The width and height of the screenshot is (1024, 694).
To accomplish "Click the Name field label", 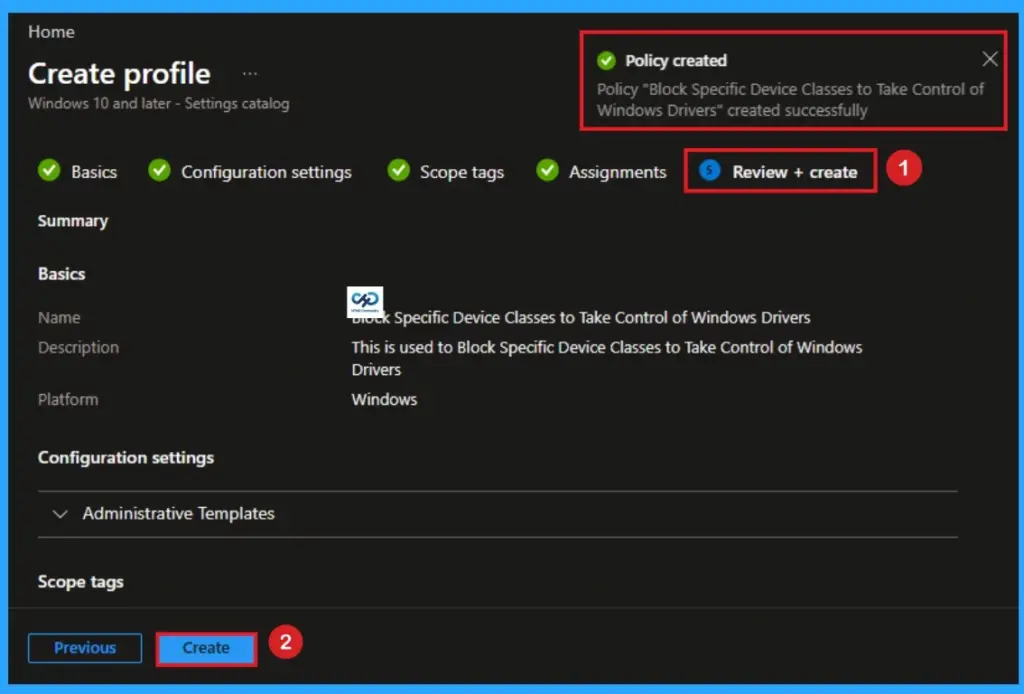I will (x=59, y=318).
